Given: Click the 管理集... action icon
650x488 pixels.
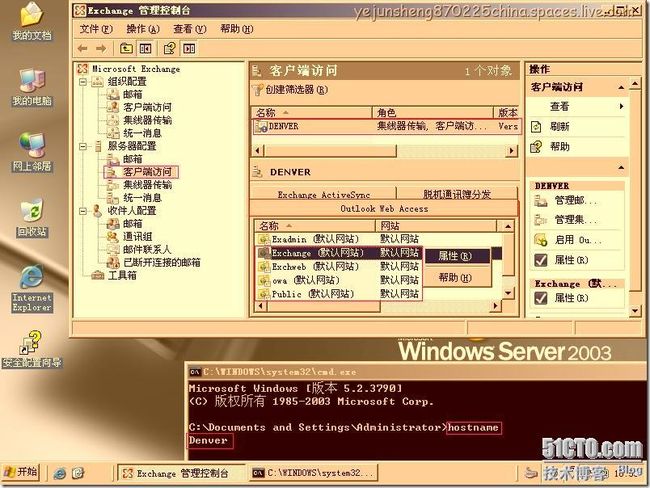Looking at the screenshot, I should [x=540, y=220].
